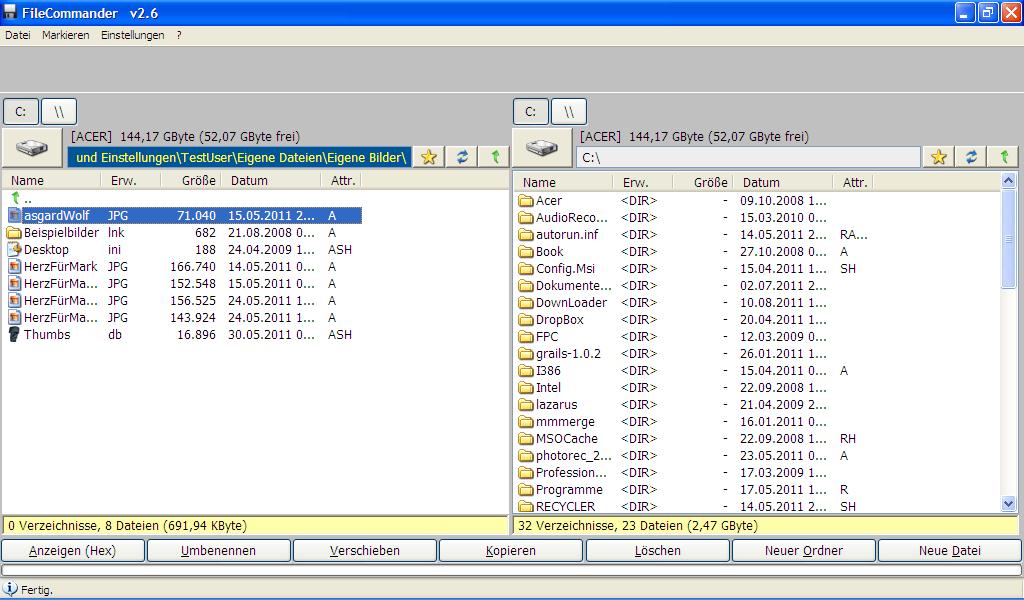Click the right panel favorites star icon
This screenshot has width=1024, height=600.
938,157
